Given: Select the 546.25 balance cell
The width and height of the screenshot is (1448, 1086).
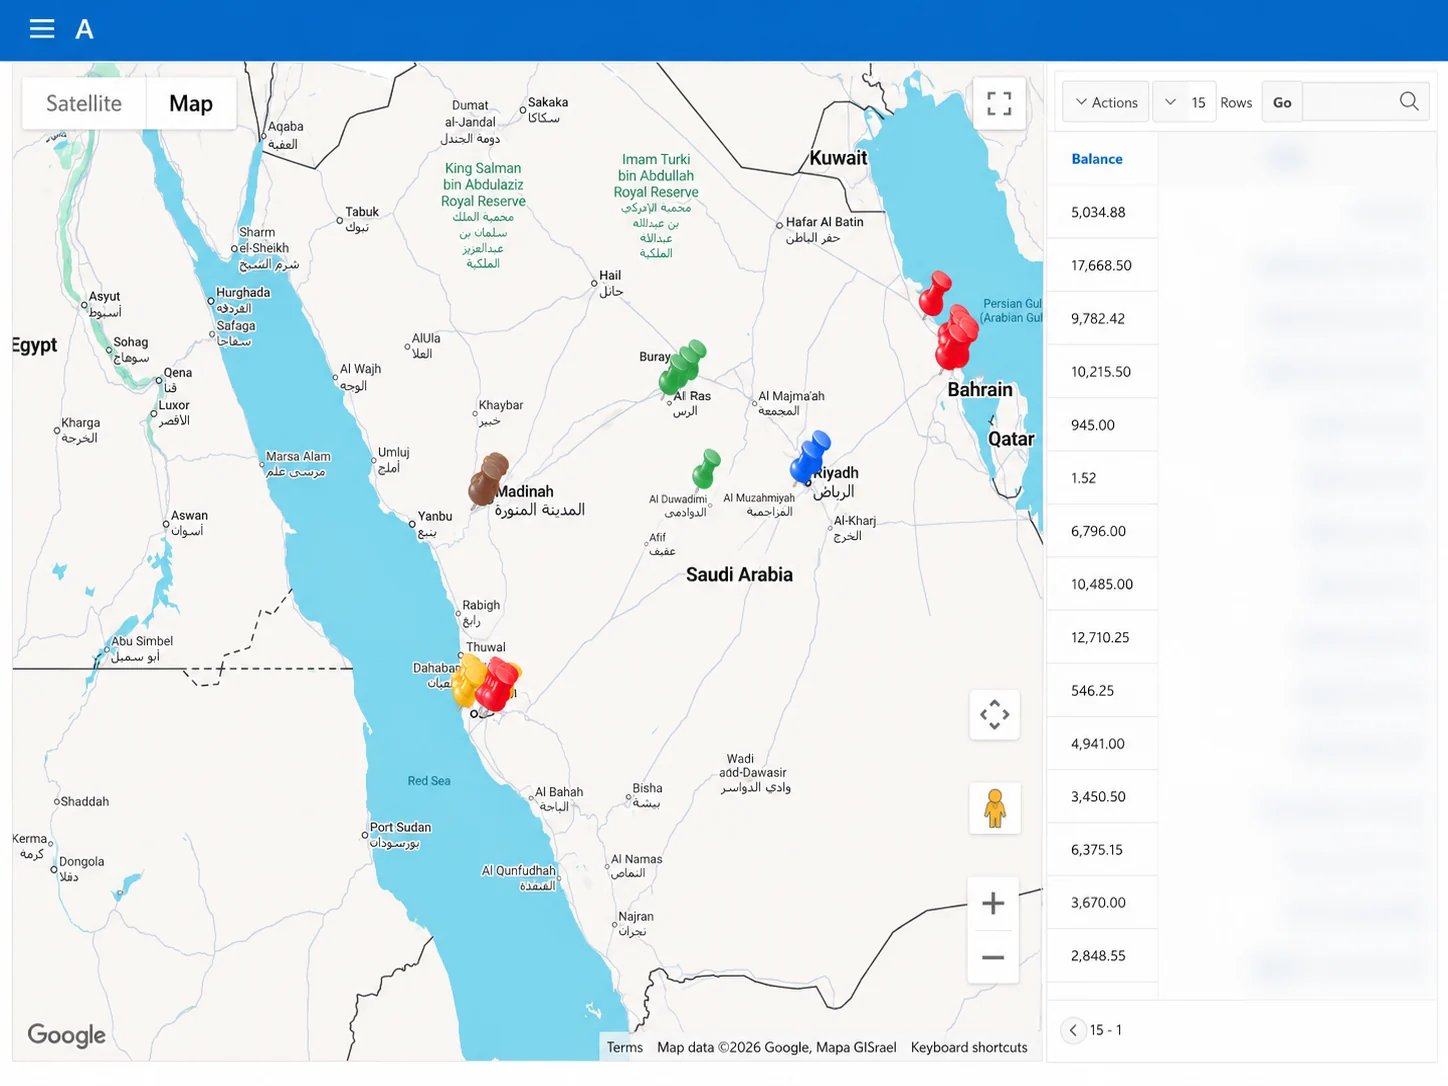Looking at the screenshot, I should [x=1102, y=690].
